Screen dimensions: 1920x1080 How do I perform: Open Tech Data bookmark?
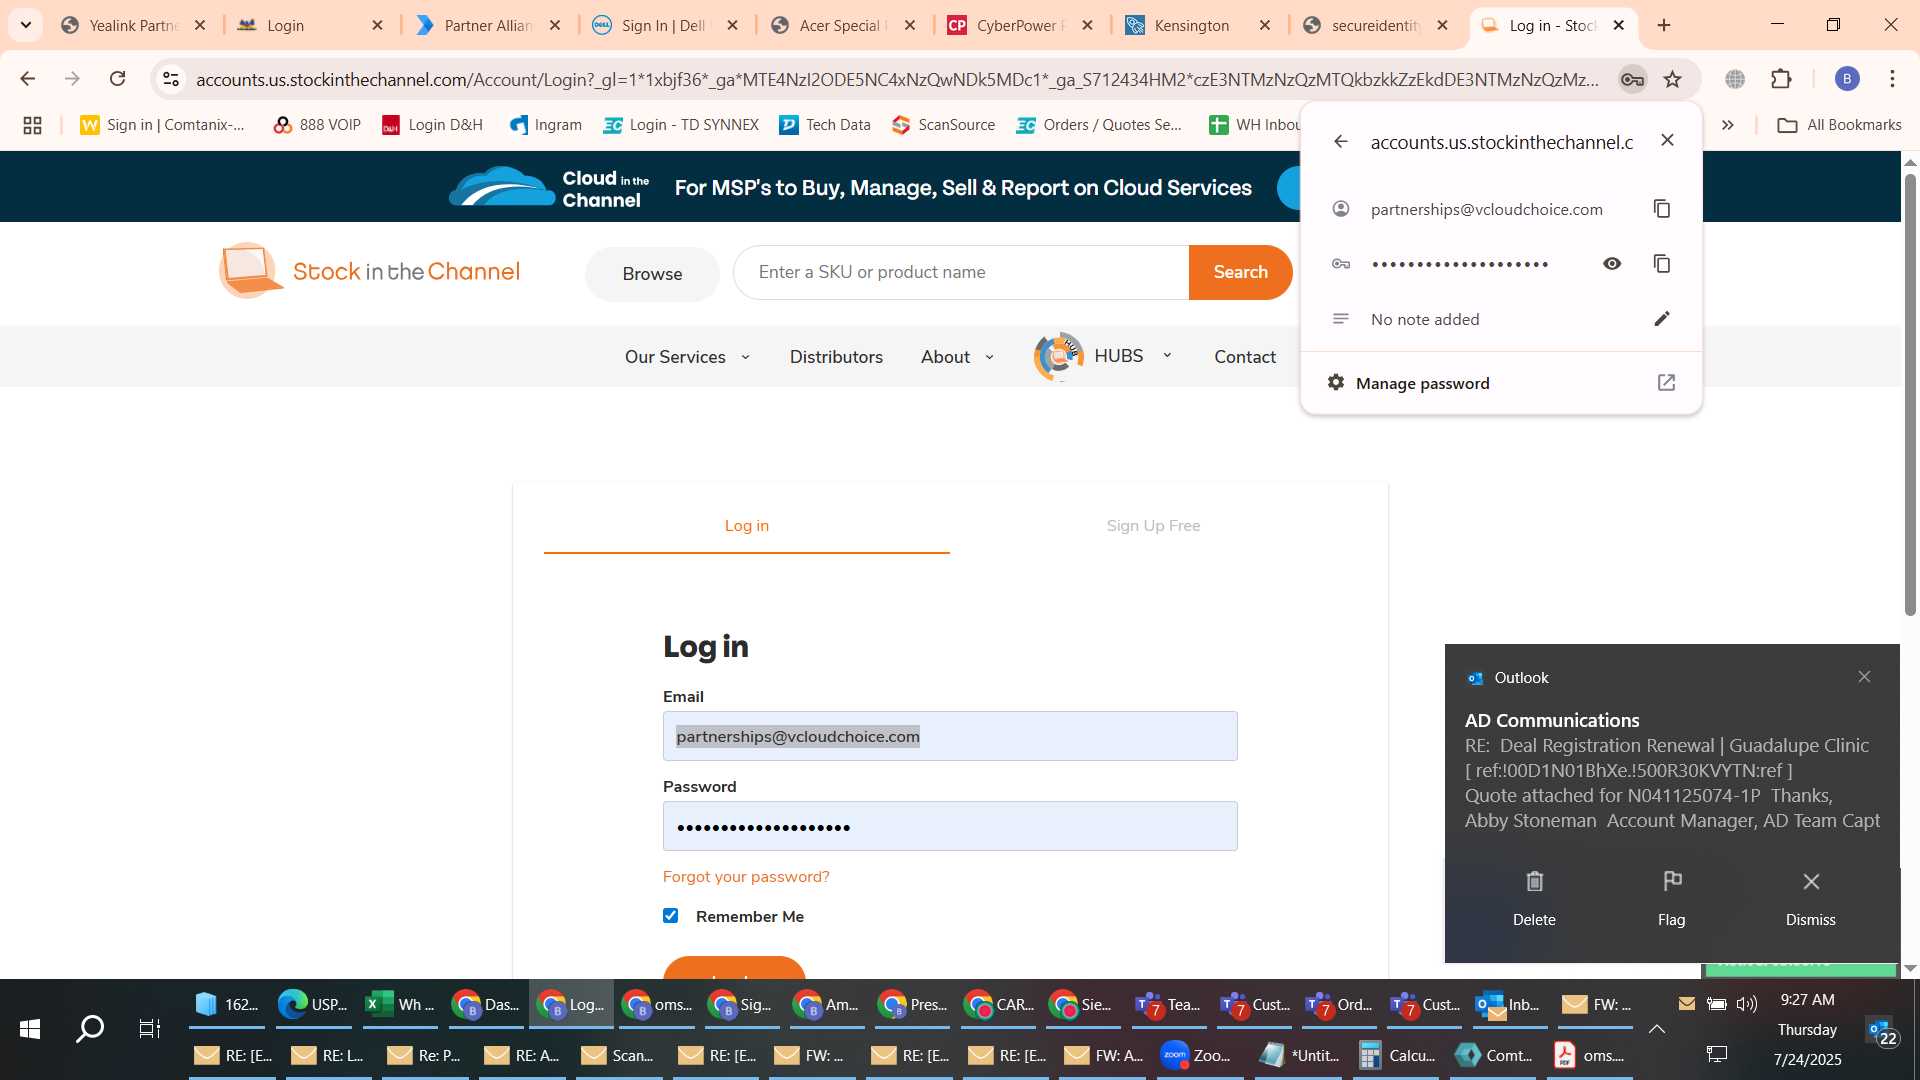[825, 125]
